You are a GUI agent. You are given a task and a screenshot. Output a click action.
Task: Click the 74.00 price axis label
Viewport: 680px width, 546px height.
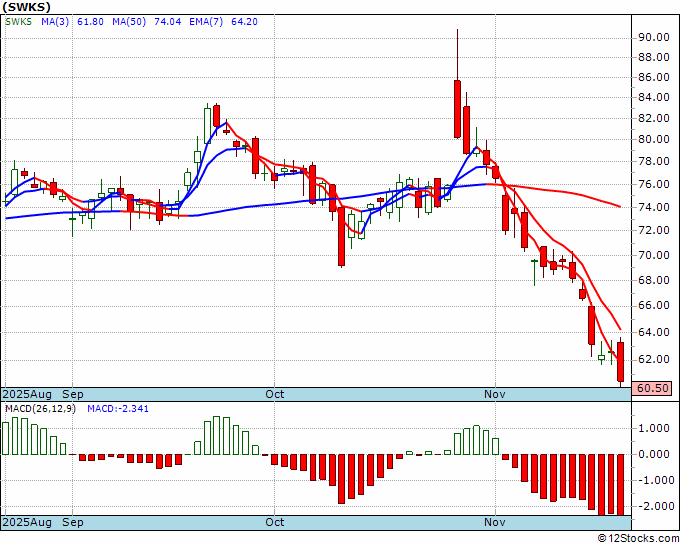(x=654, y=207)
